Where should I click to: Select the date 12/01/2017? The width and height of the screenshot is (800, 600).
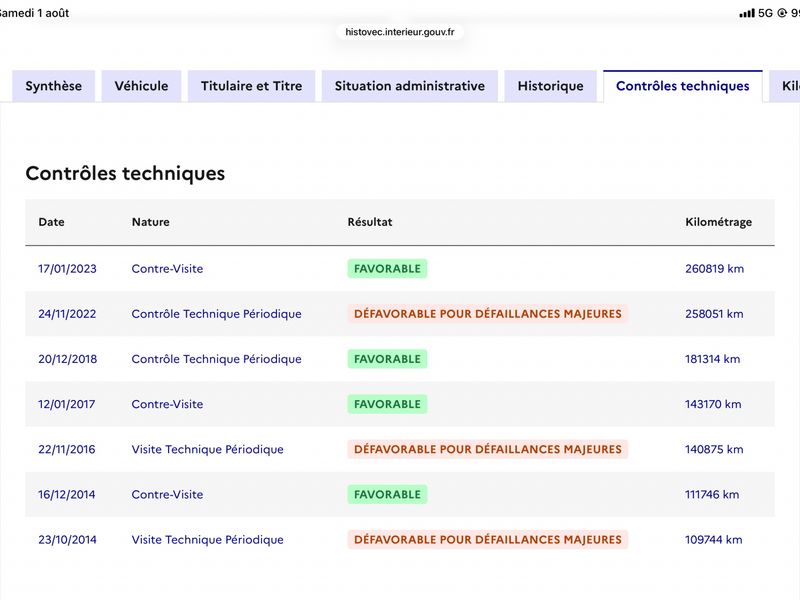click(67, 404)
